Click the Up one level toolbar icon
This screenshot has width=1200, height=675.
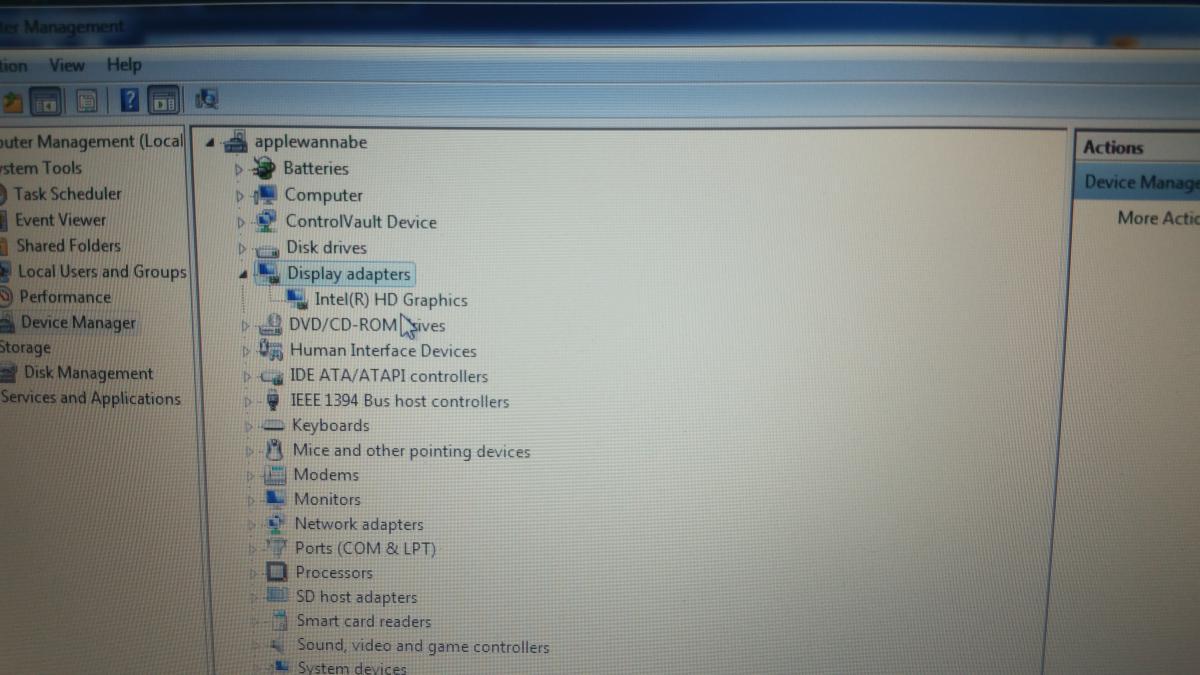click(13, 101)
